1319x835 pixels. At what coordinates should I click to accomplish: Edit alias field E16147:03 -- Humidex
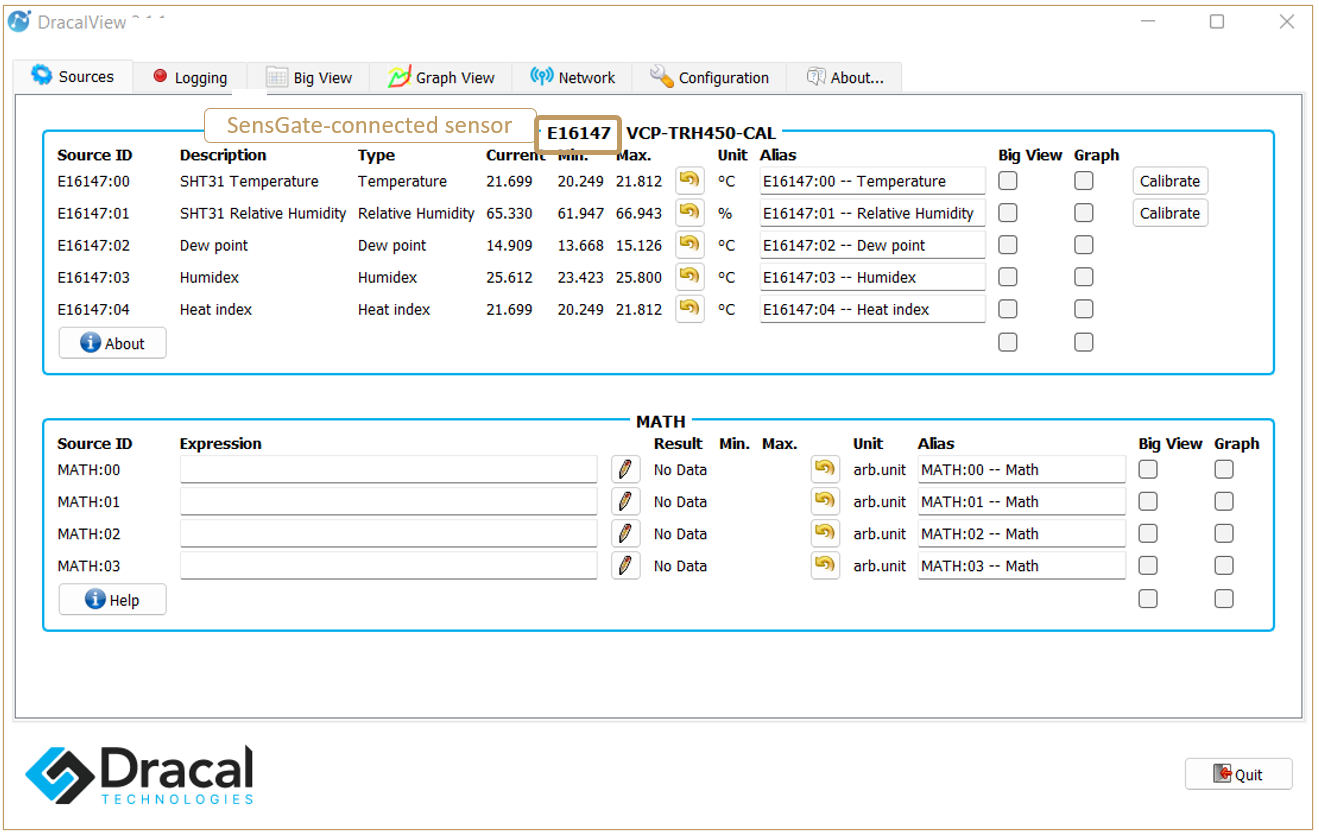(x=872, y=277)
